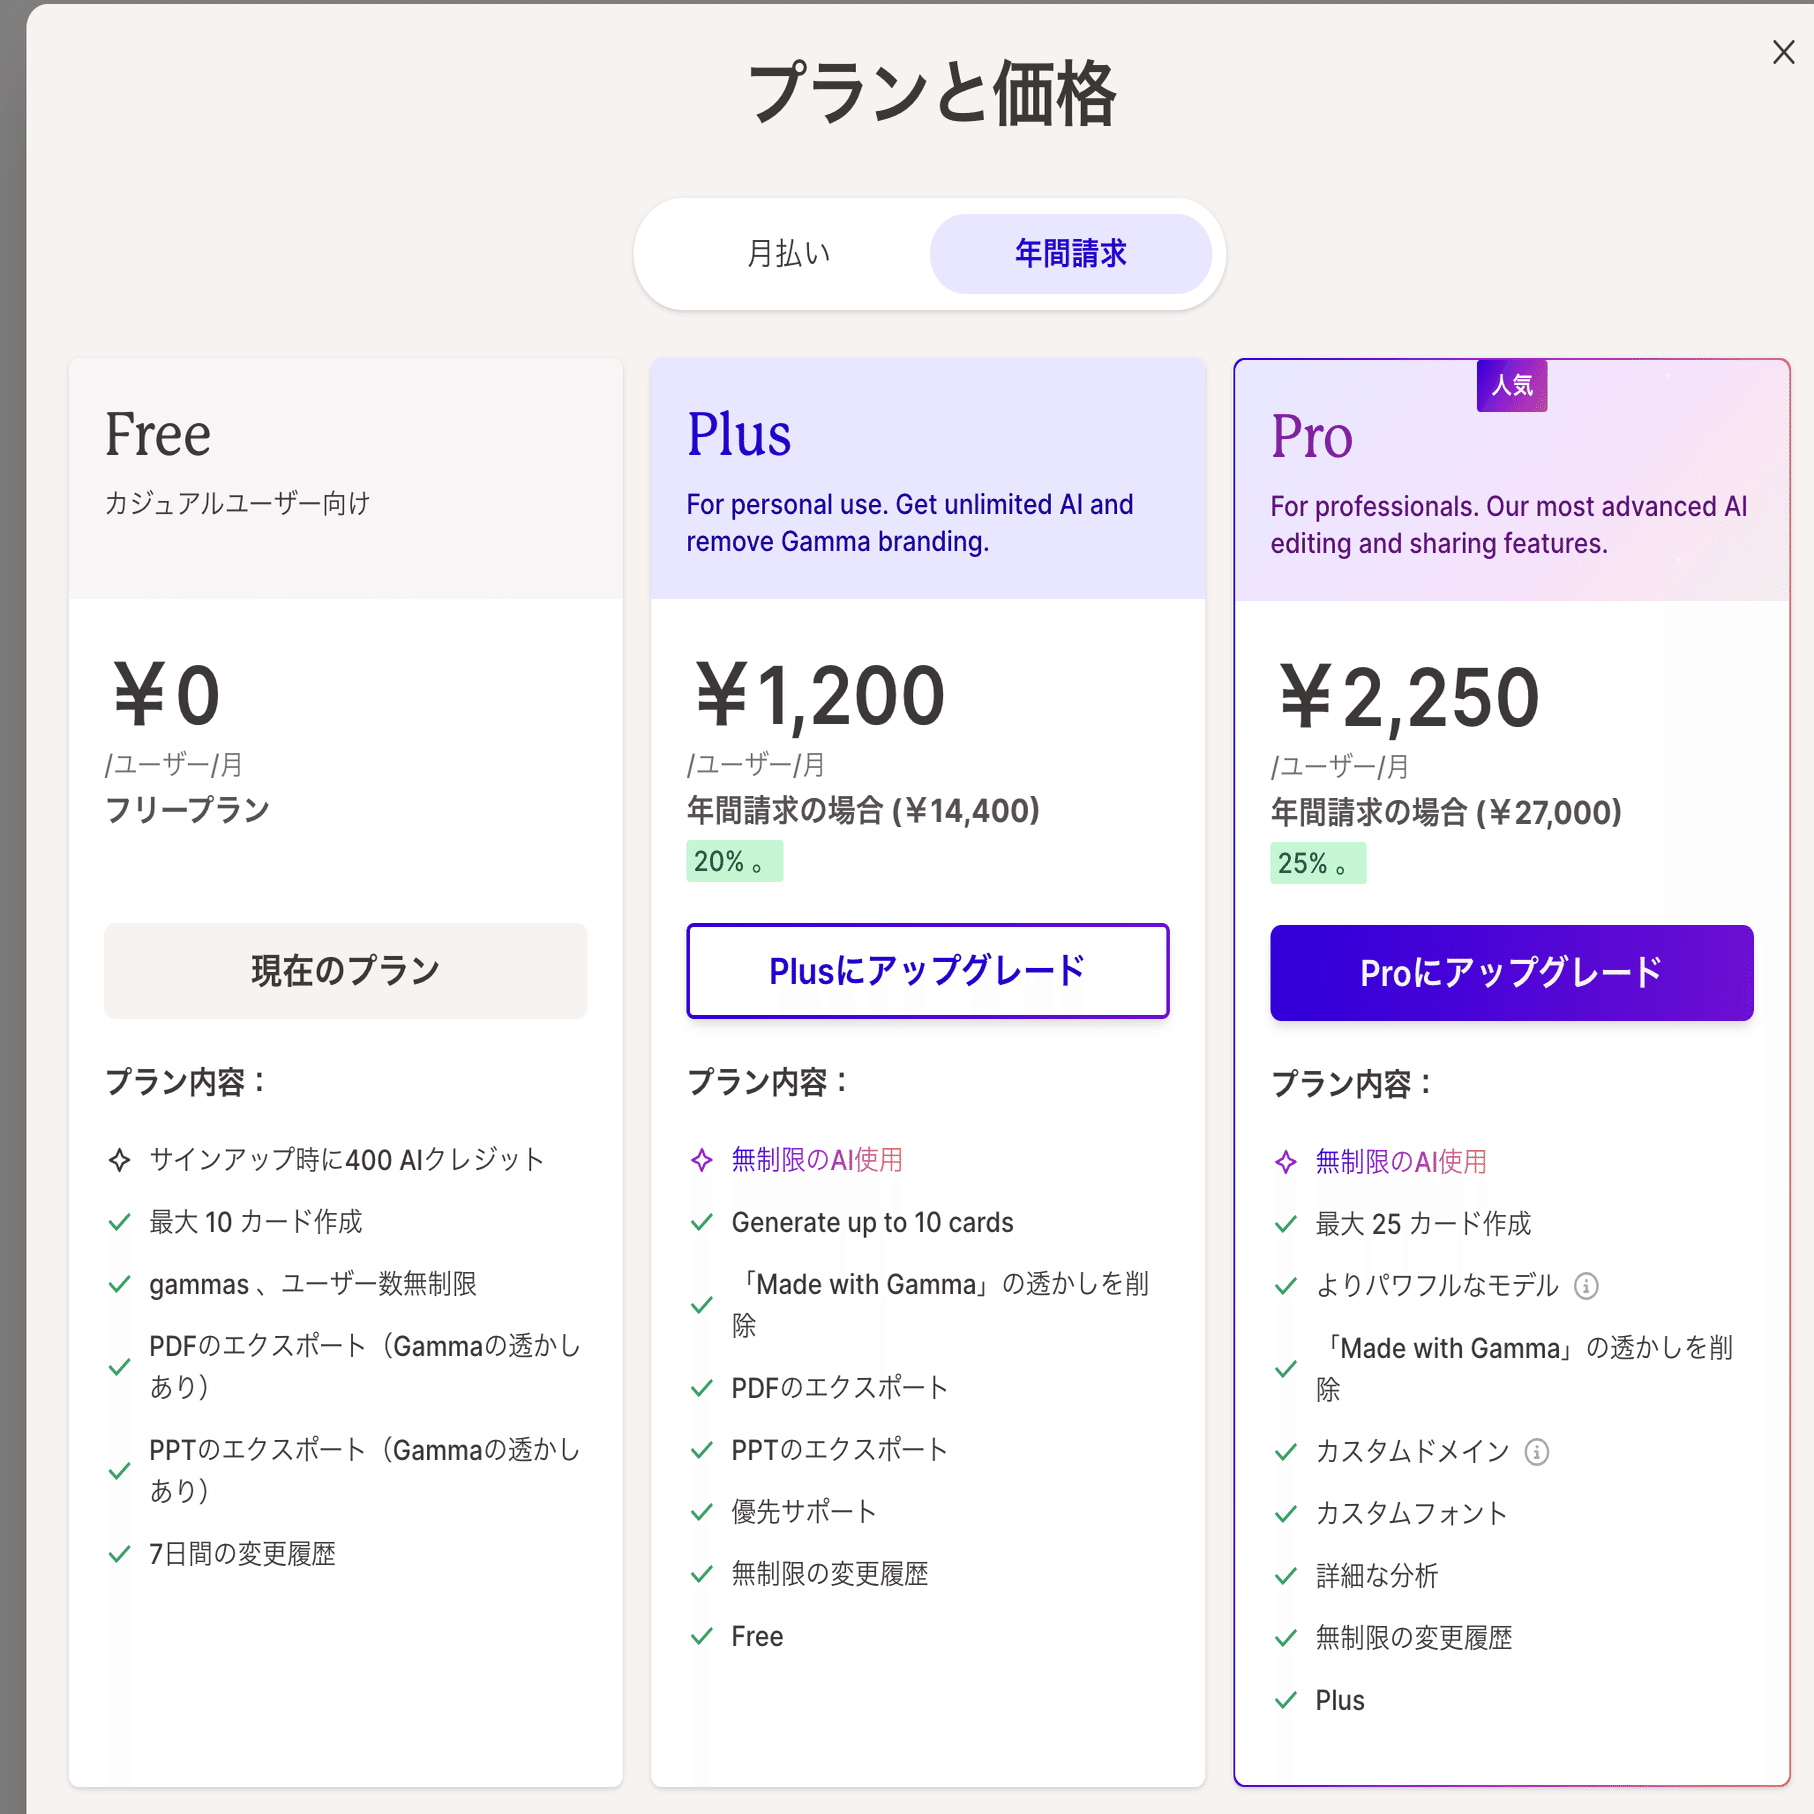Click フリープラン label
The width and height of the screenshot is (1814, 1814).
pyautogui.click(x=188, y=809)
